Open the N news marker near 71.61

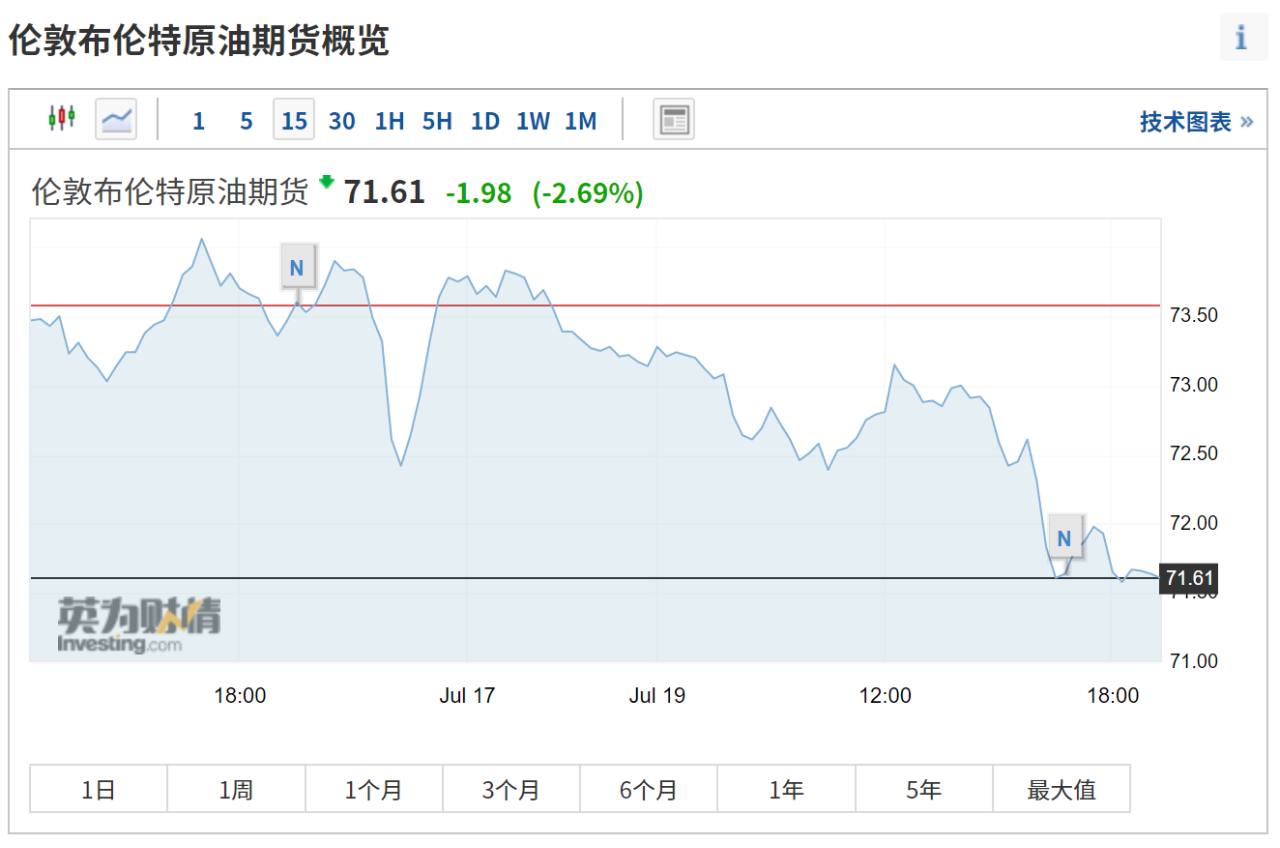[1064, 539]
